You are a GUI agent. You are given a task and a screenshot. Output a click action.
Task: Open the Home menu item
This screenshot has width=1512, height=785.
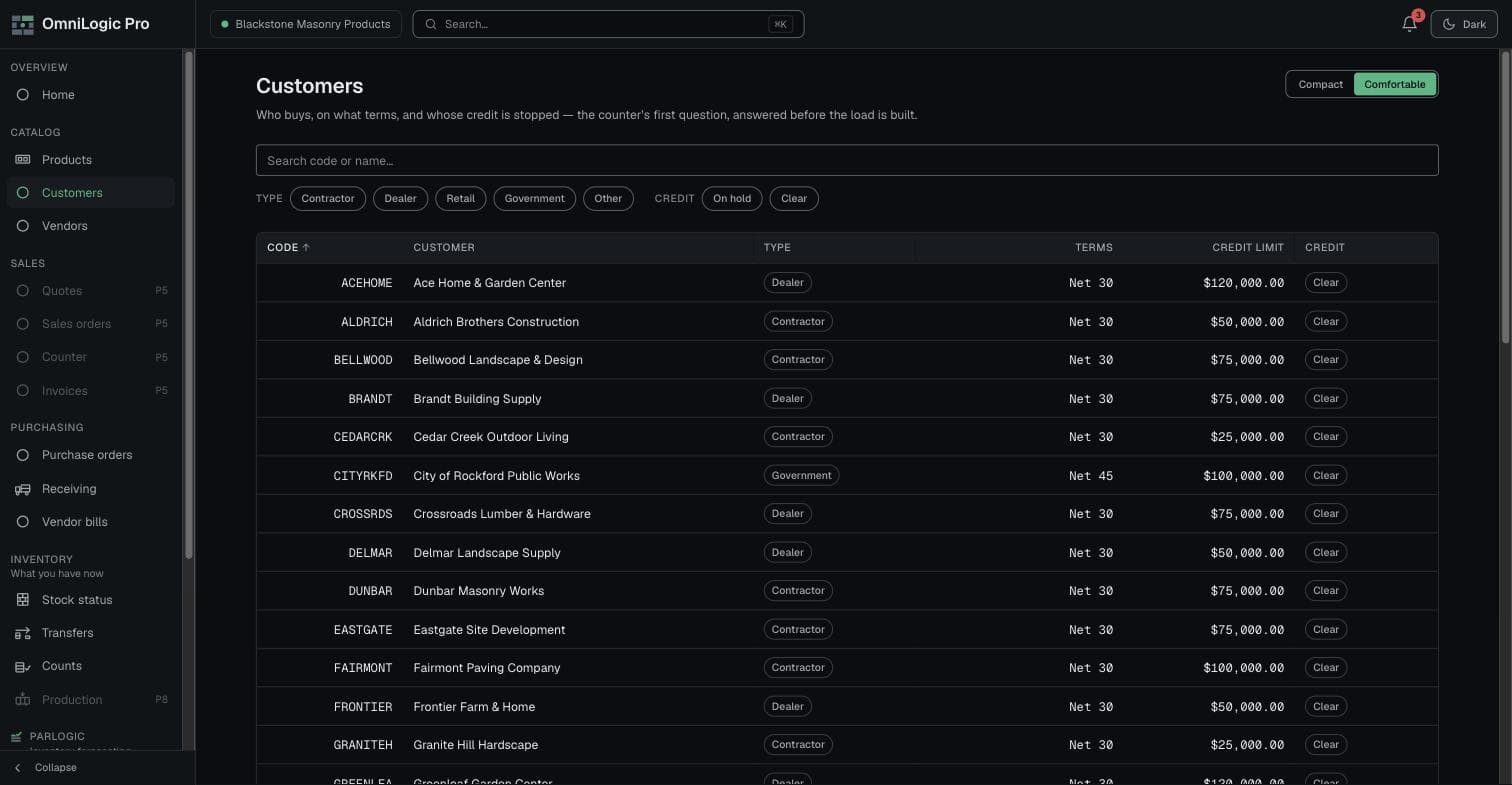point(90,95)
